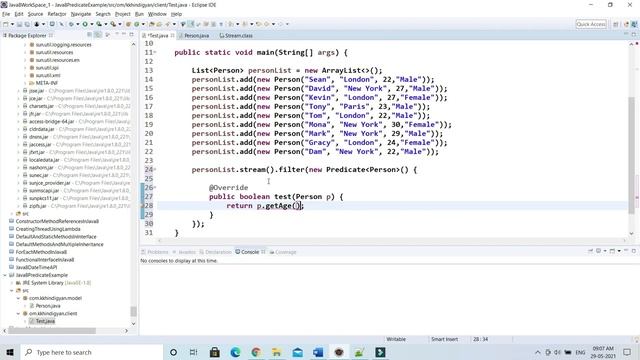Click the Task View taskbar icon
The height and width of the screenshot is (360, 640).
pyautogui.click(x=193, y=352)
